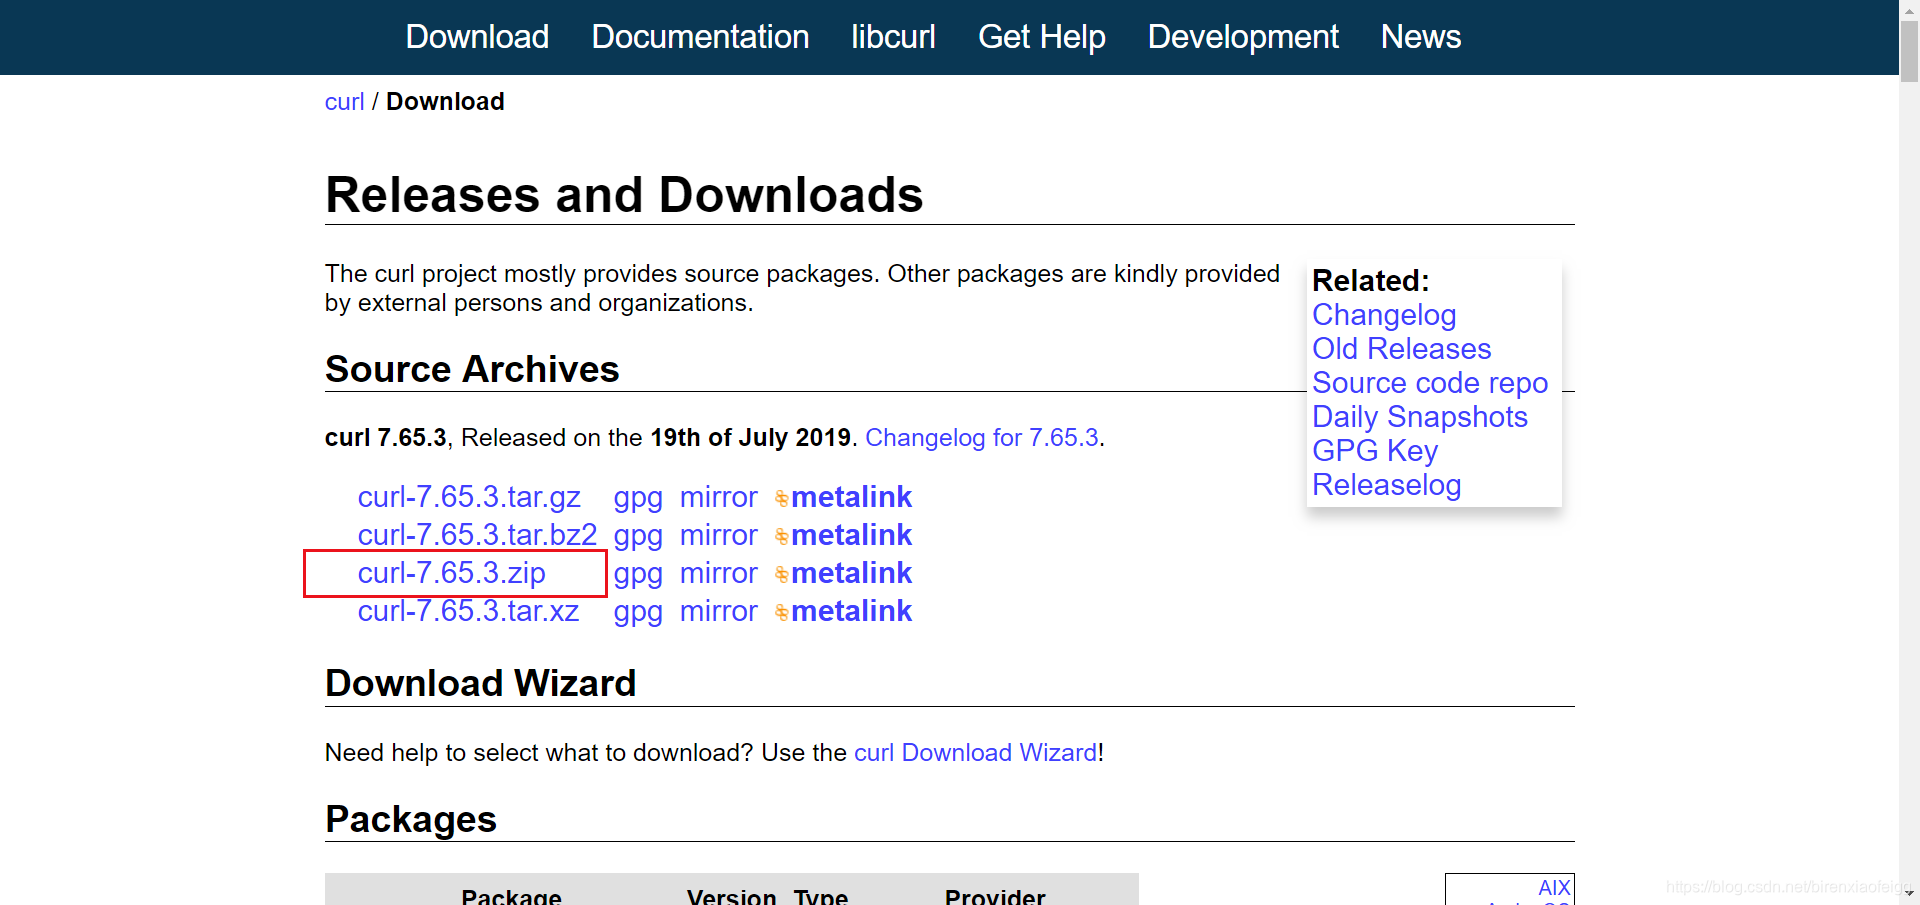This screenshot has height=905, width=1920.
Task: Click the '19th of July 2019' release date
Action: (750, 438)
